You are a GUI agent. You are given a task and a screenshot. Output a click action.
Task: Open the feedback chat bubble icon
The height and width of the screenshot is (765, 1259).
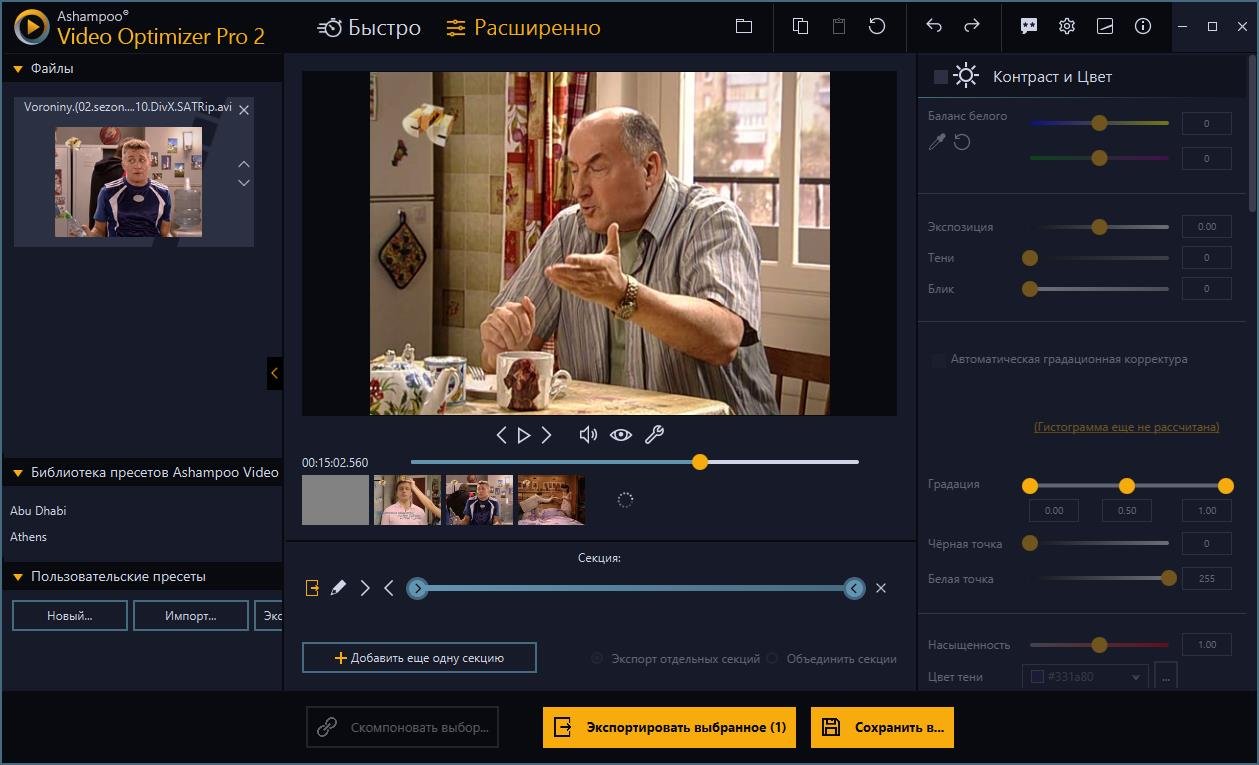tap(1029, 27)
